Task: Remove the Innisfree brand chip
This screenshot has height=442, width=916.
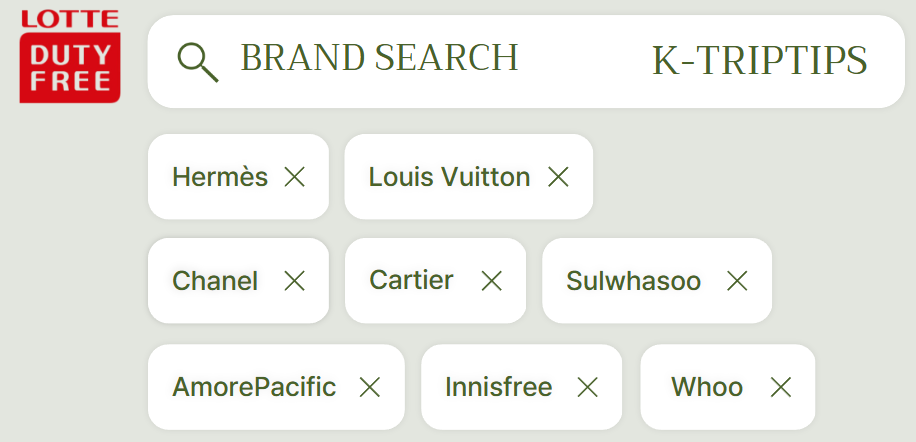Action: pos(587,387)
